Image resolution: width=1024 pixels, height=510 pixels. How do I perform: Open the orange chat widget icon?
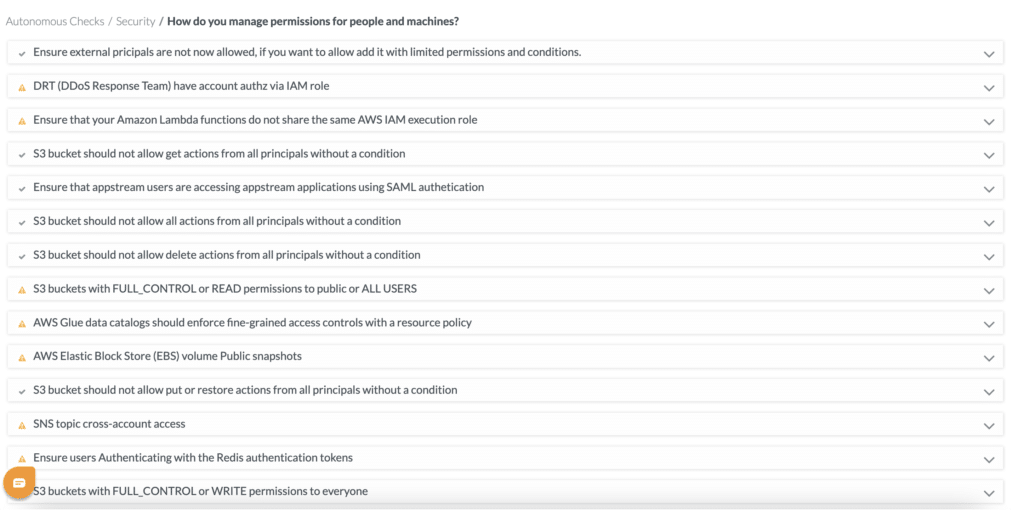pos(19,483)
